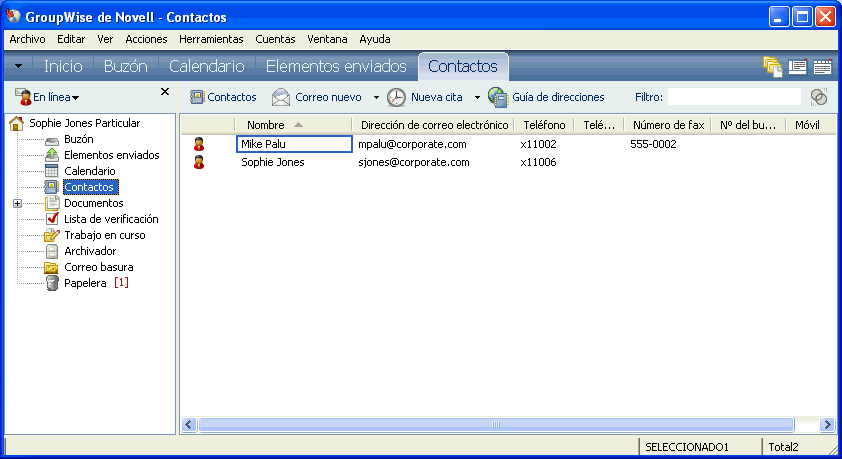Open the Correo nuevo dropdown arrow
The width and height of the screenshot is (842, 459).
click(x=376, y=98)
